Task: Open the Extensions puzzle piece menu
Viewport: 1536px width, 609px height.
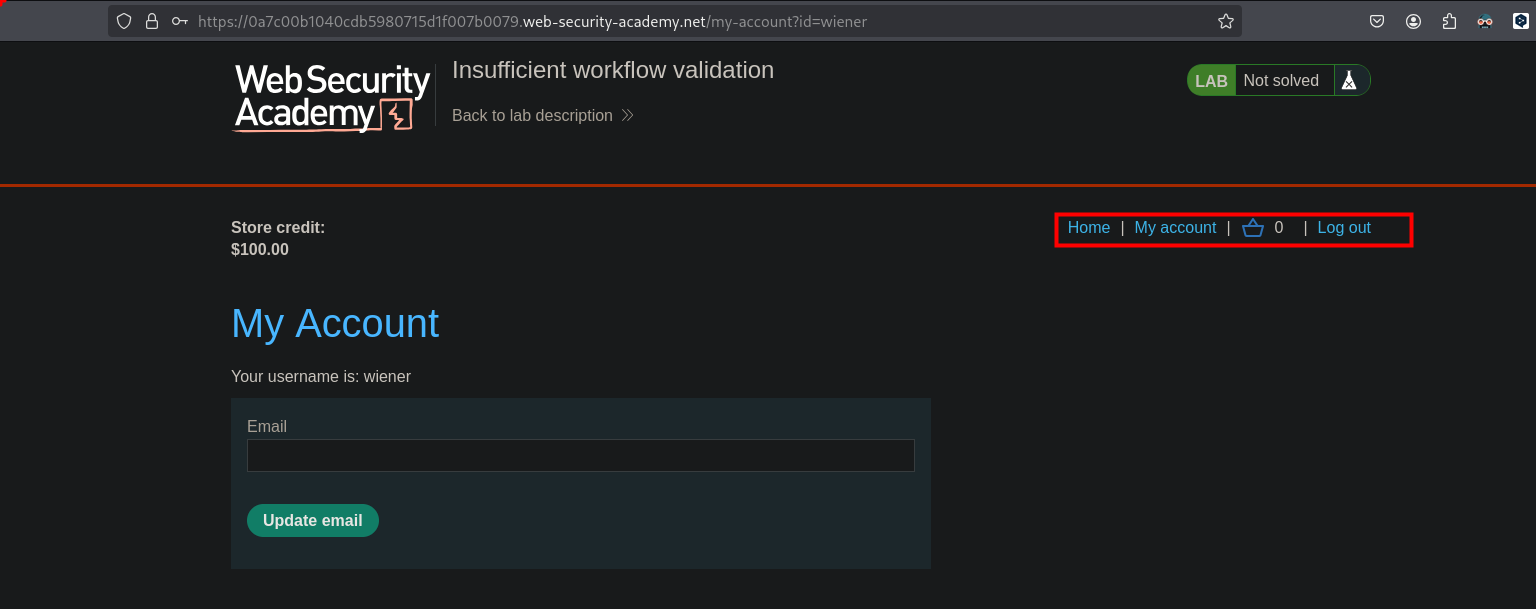Action: (1449, 21)
